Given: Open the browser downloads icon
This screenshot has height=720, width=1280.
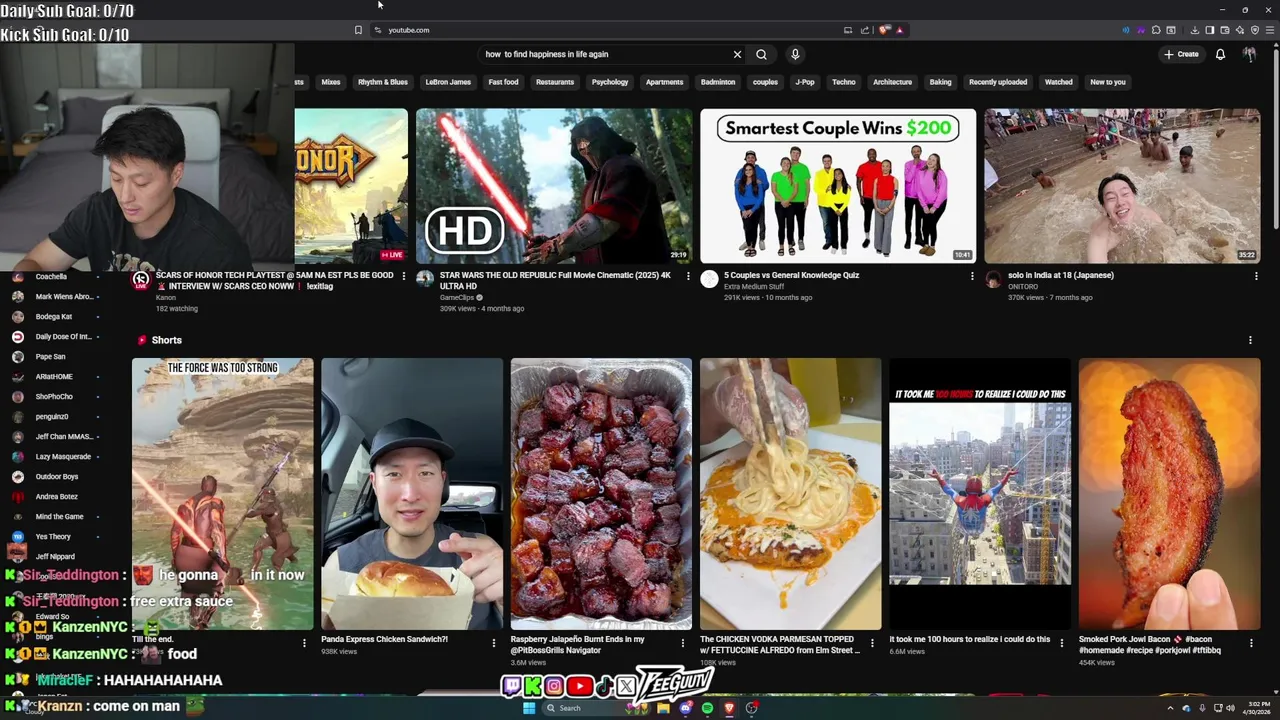Looking at the screenshot, I should pyautogui.click(x=1194, y=30).
